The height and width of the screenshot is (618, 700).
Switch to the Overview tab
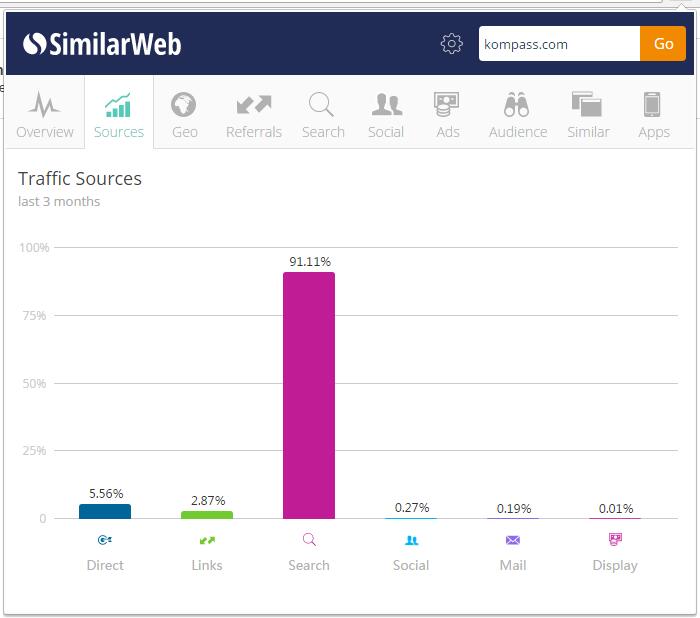point(45,114)
